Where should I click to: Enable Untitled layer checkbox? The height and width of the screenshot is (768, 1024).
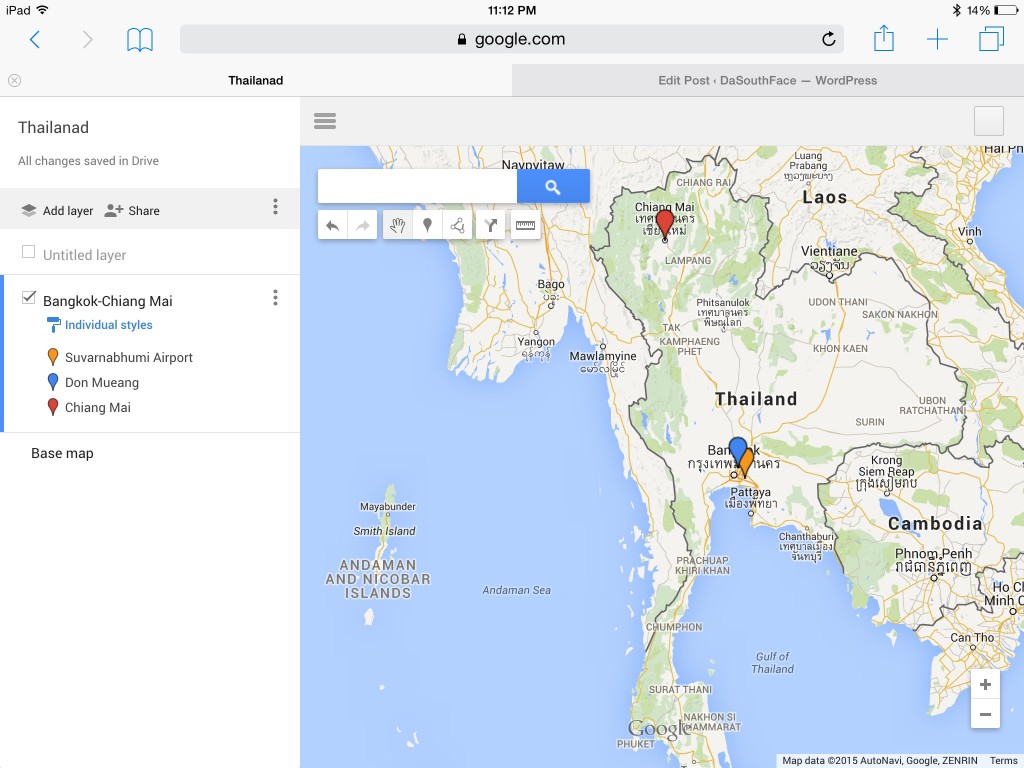coord(28,251)
